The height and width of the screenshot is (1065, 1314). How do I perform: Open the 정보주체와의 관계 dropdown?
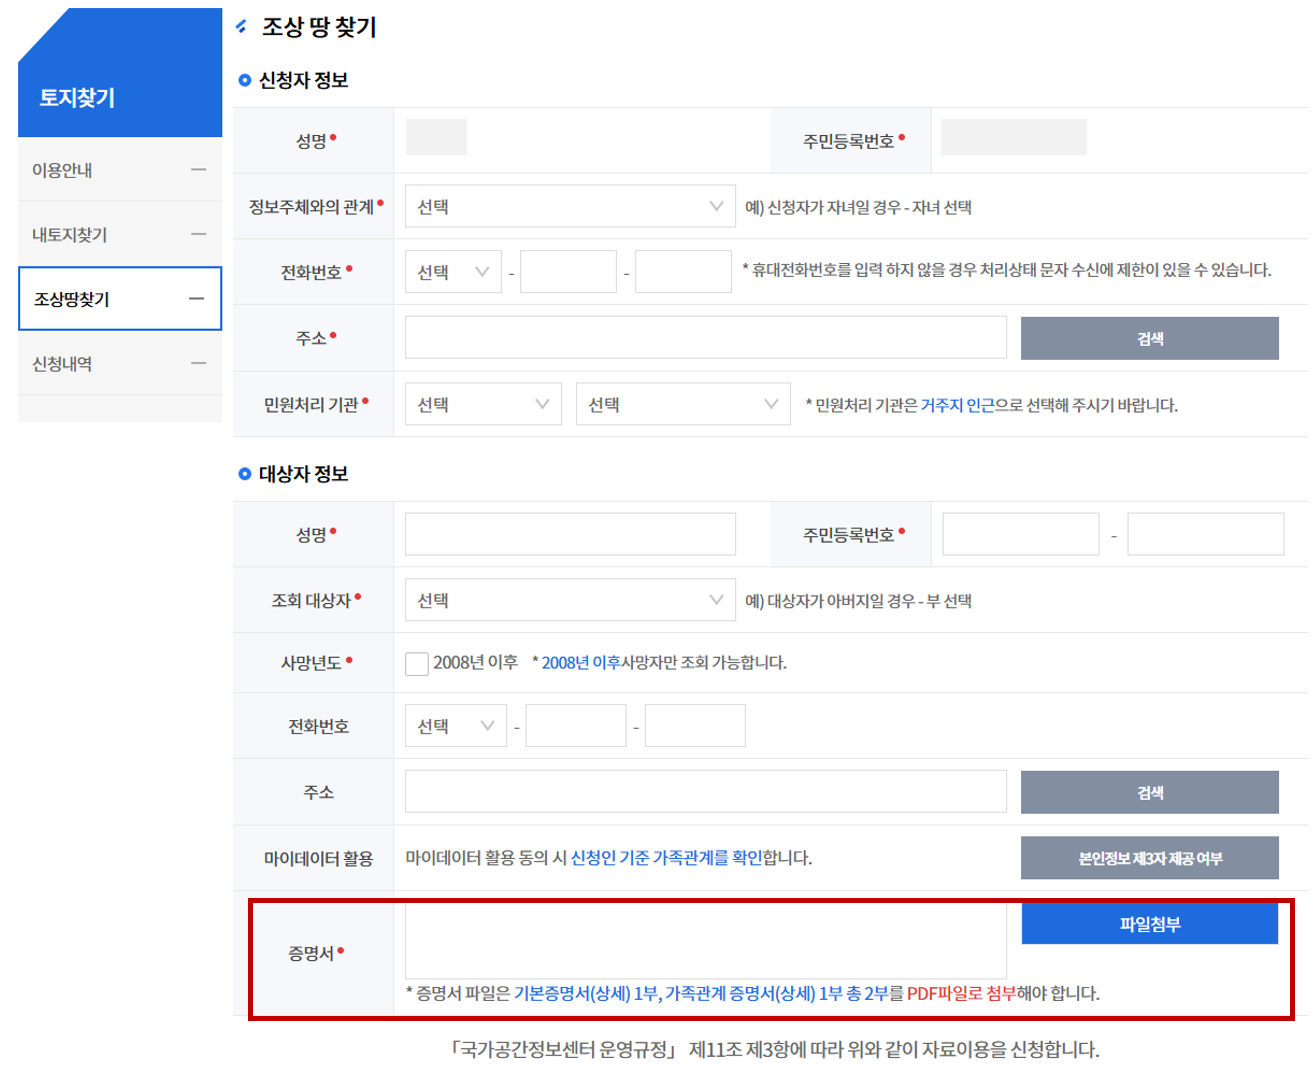568,205
